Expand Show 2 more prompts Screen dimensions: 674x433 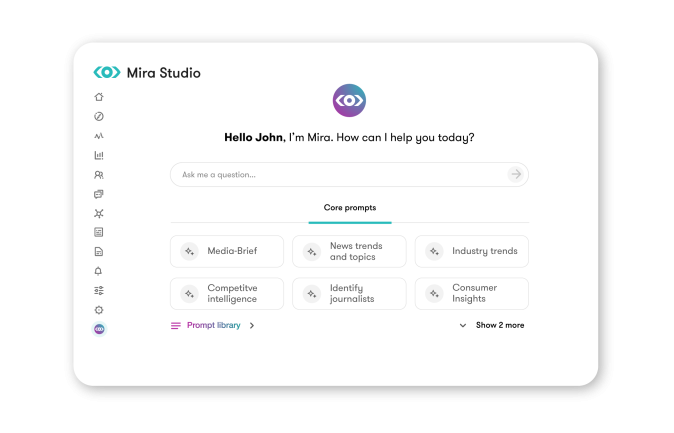point(492,326)
